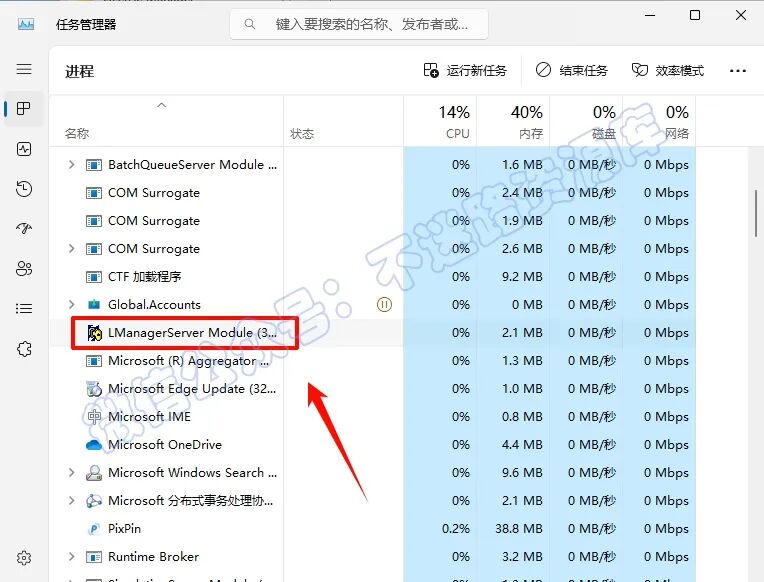764x582 pixels.
Task: Select the Microsoft (R) Aggregator row
Action: tap(372, 361)
